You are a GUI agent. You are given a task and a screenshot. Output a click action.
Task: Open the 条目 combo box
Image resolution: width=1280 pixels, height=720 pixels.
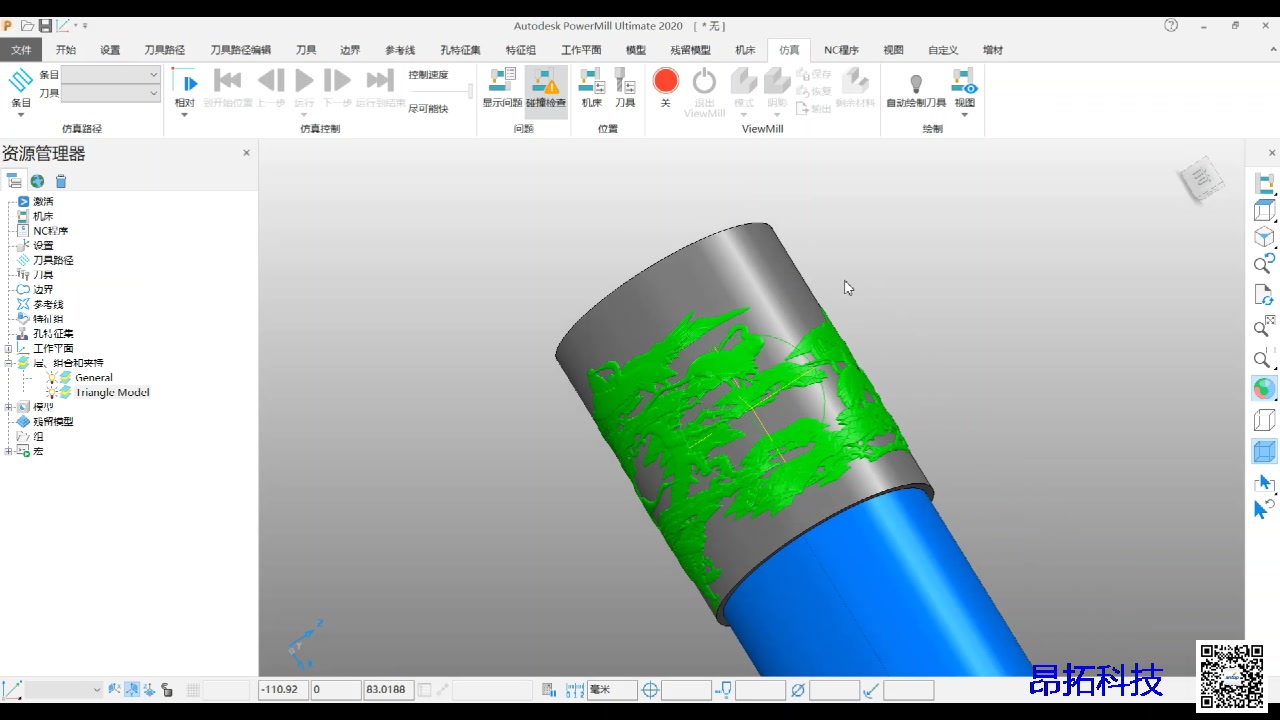[x=110, y=75]
